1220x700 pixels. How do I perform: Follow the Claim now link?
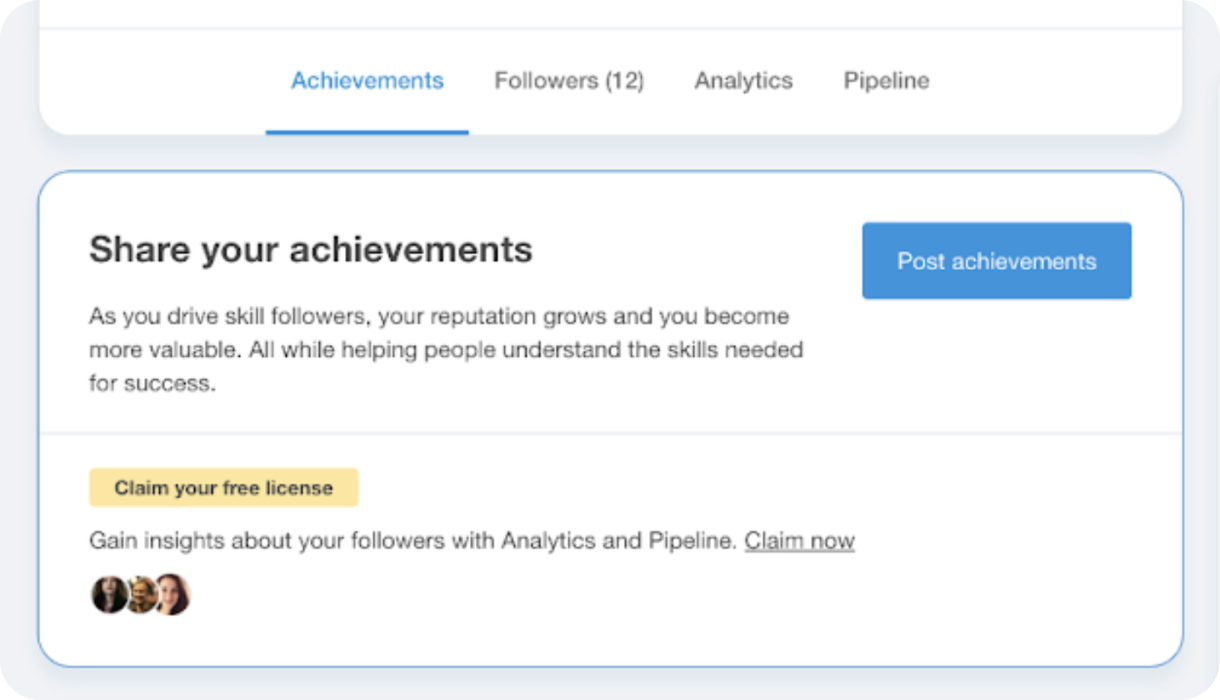click(x=799, y=541)
